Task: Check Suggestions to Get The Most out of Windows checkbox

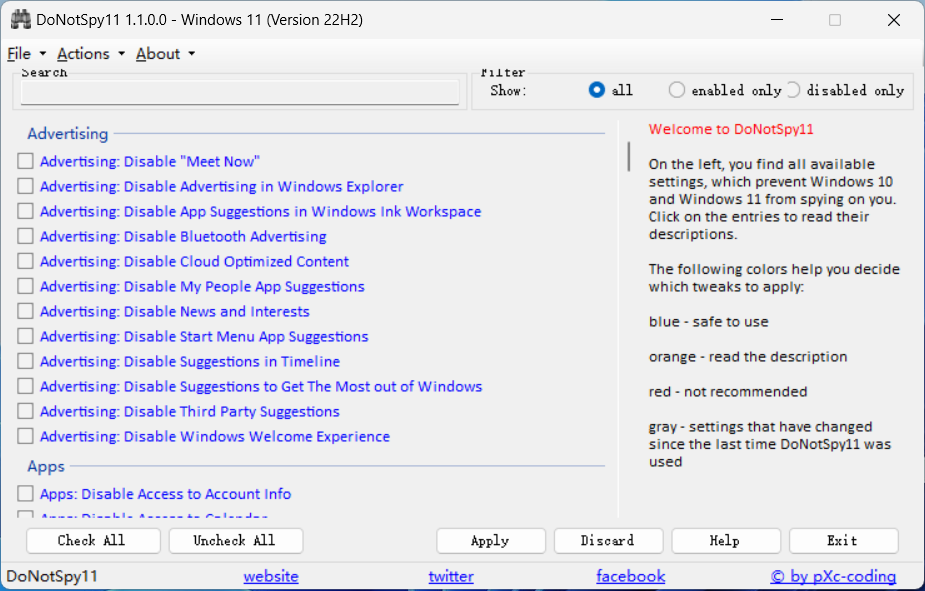Action: [x=25, y=386]
